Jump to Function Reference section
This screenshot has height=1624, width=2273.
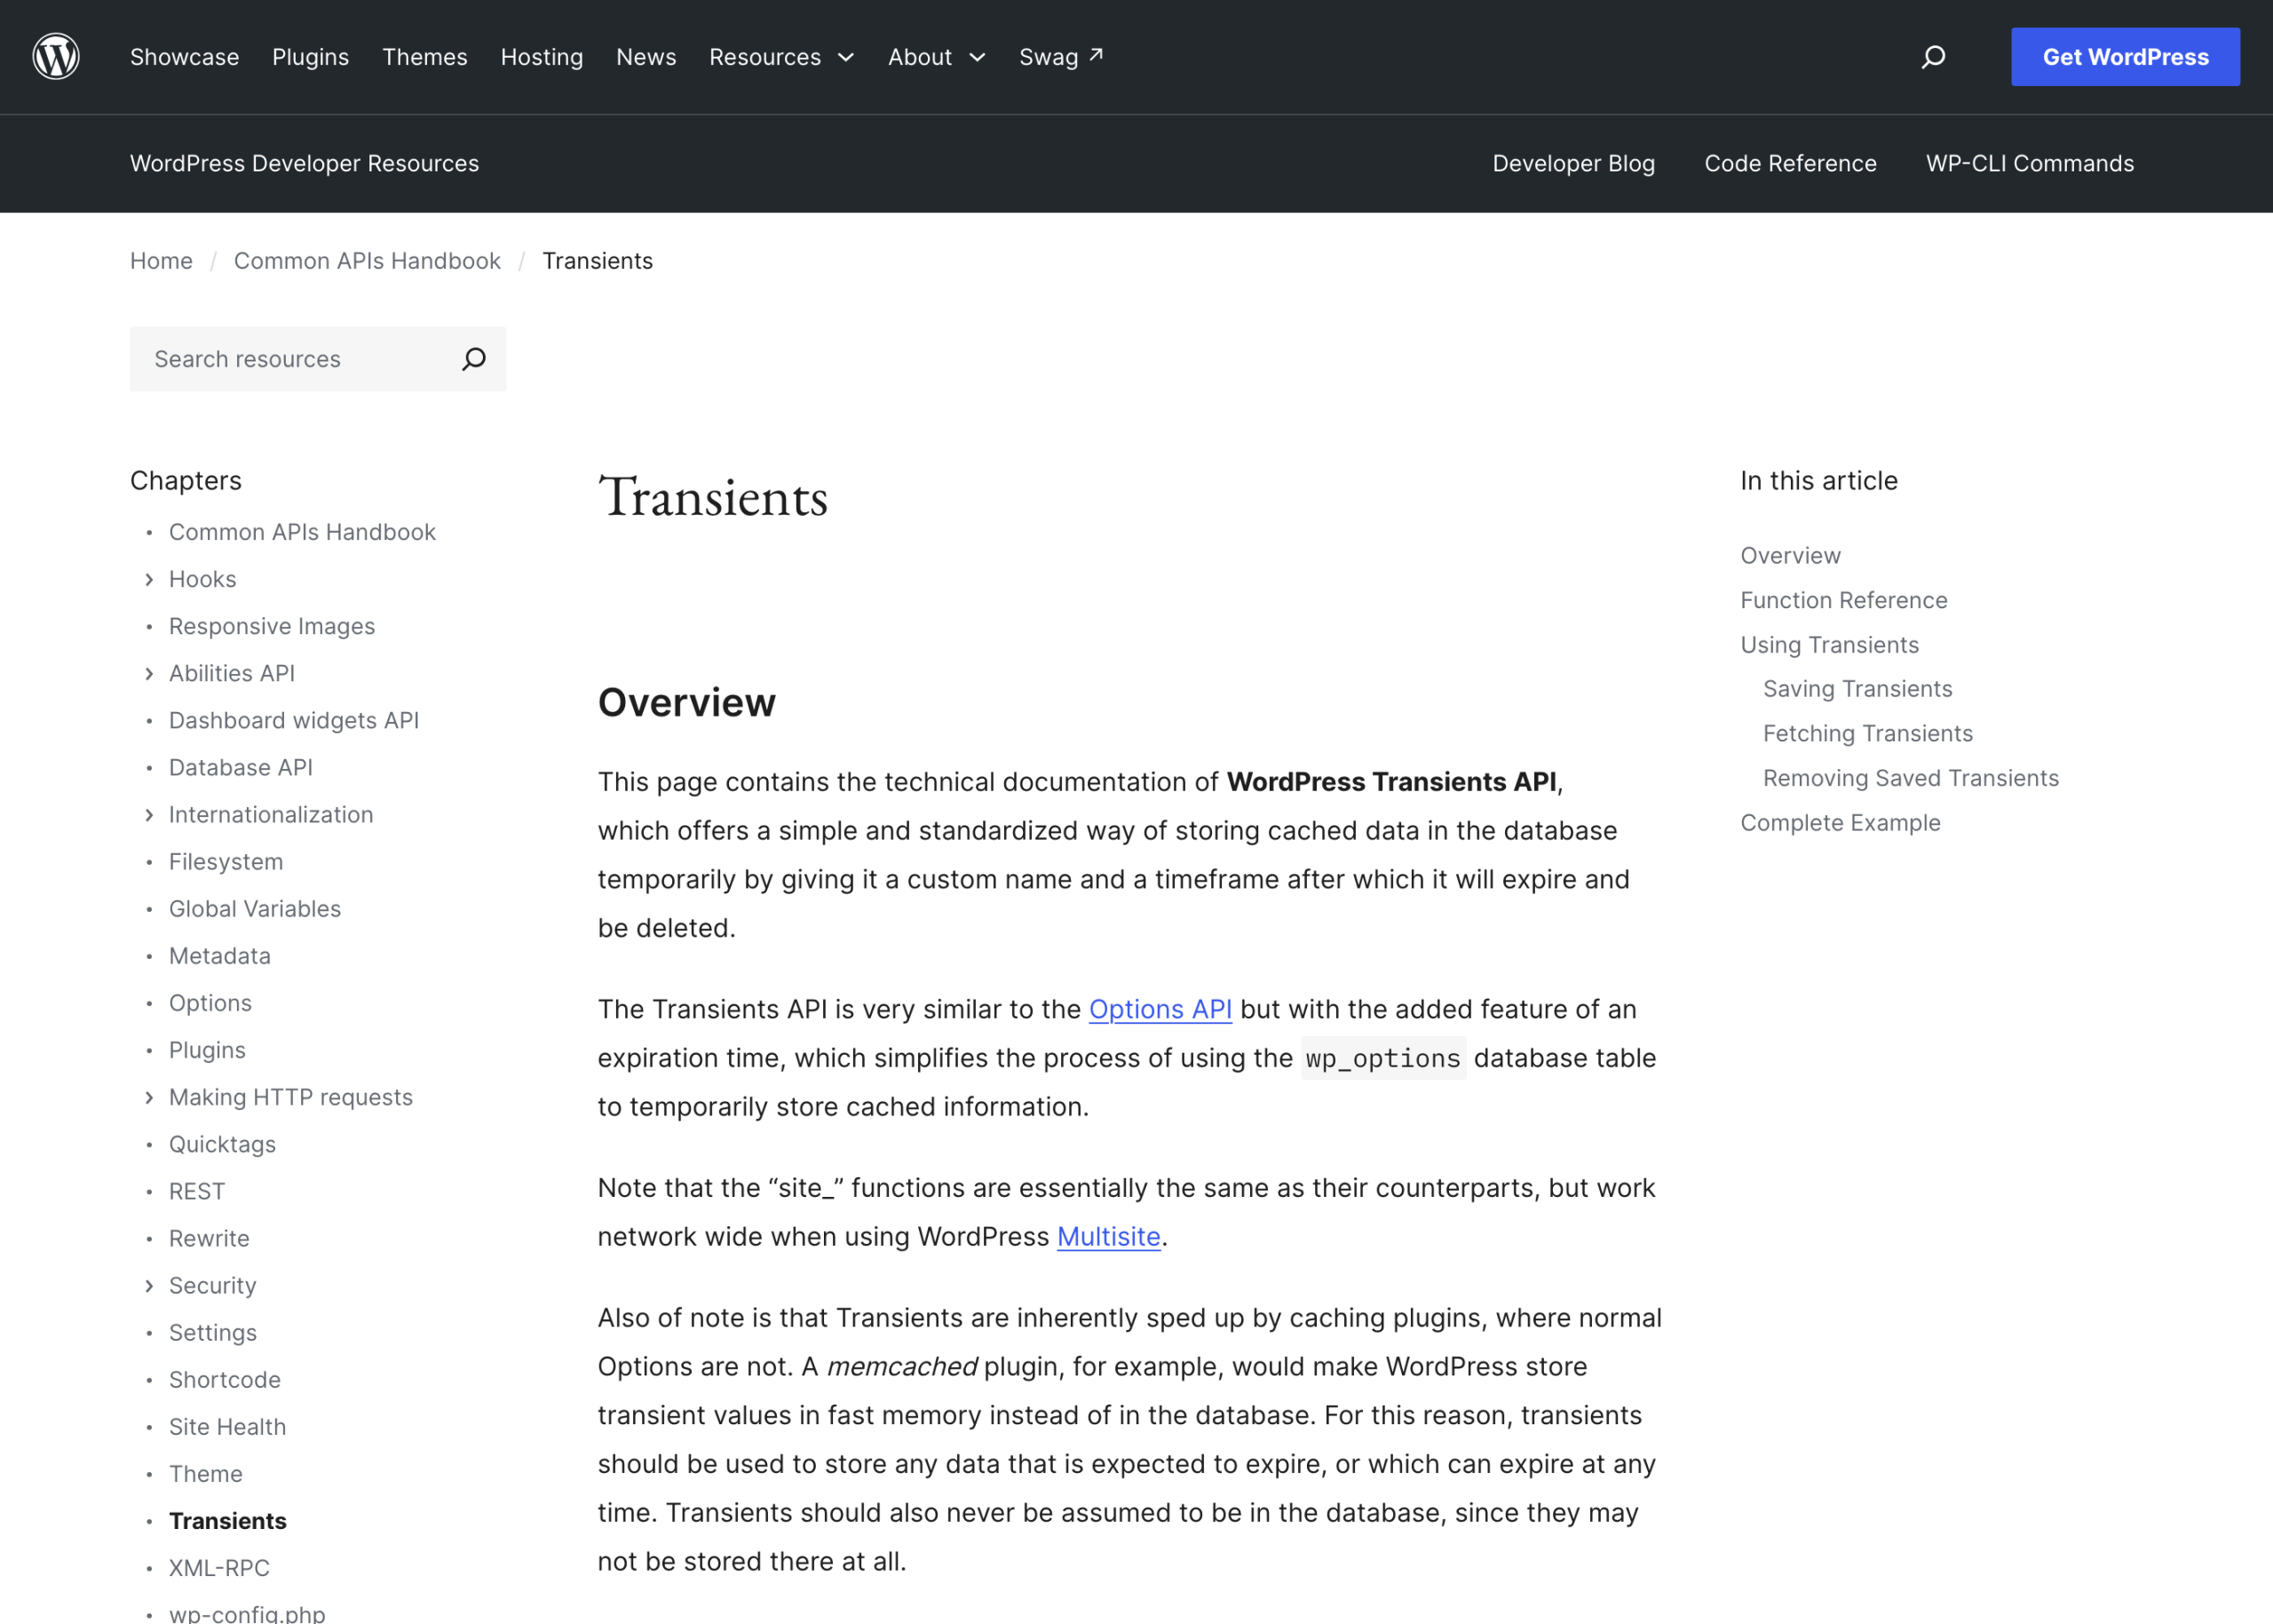click(1844, 600)
